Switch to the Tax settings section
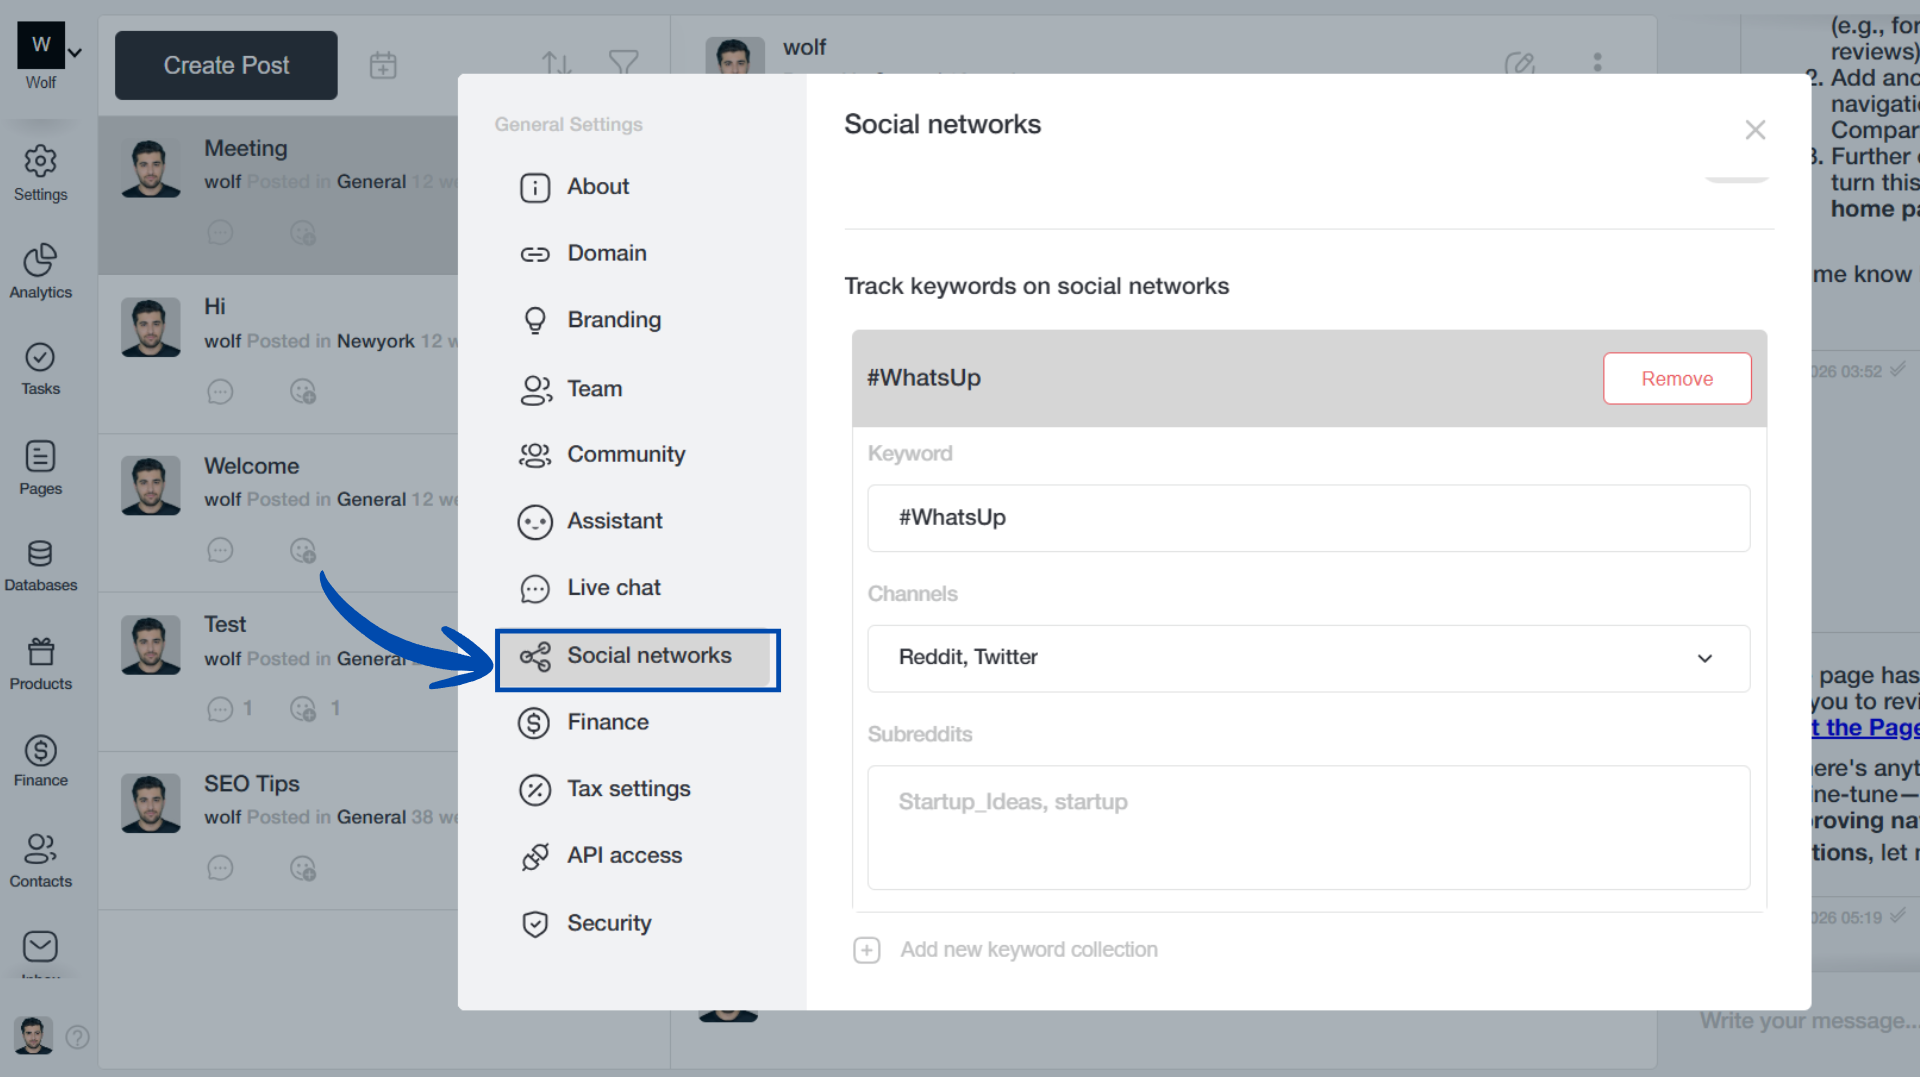 tap(628, 789)
